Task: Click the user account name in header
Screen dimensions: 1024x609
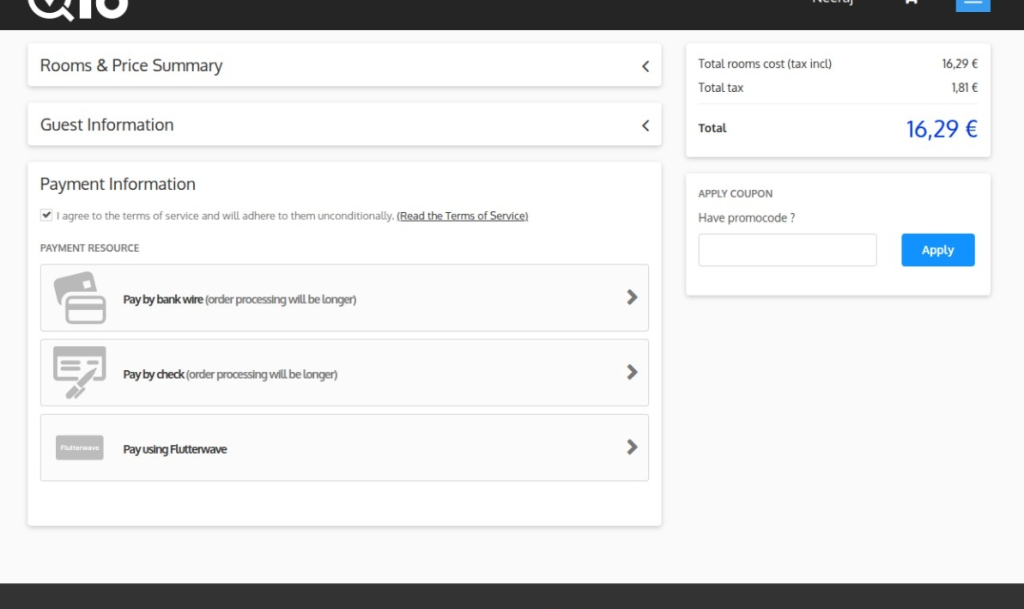Action: coord(832,3)
